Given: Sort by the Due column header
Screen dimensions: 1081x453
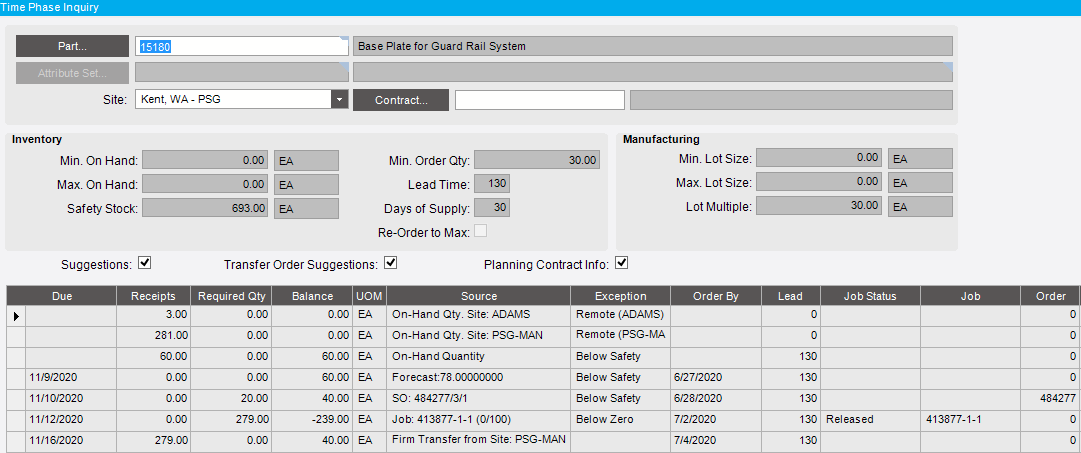Looking at the screenshot, I should coord(62,296).
